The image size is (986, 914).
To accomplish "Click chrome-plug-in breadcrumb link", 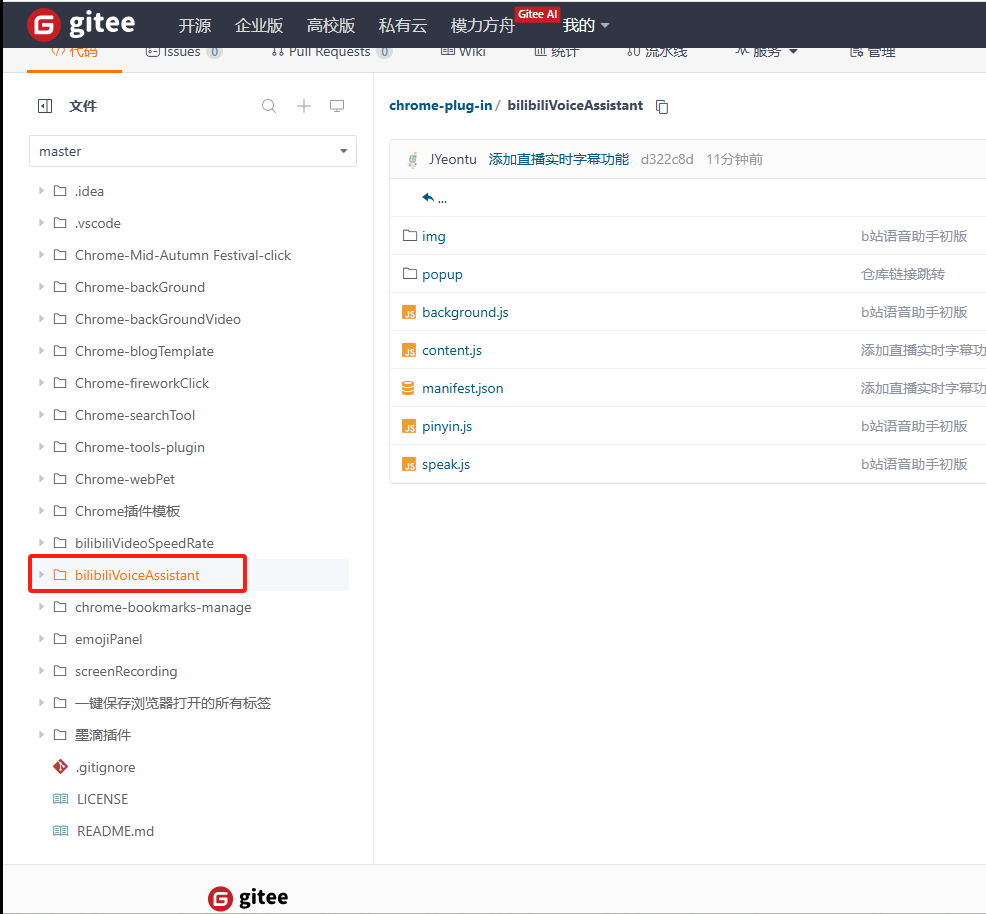I will click(440, 106).
